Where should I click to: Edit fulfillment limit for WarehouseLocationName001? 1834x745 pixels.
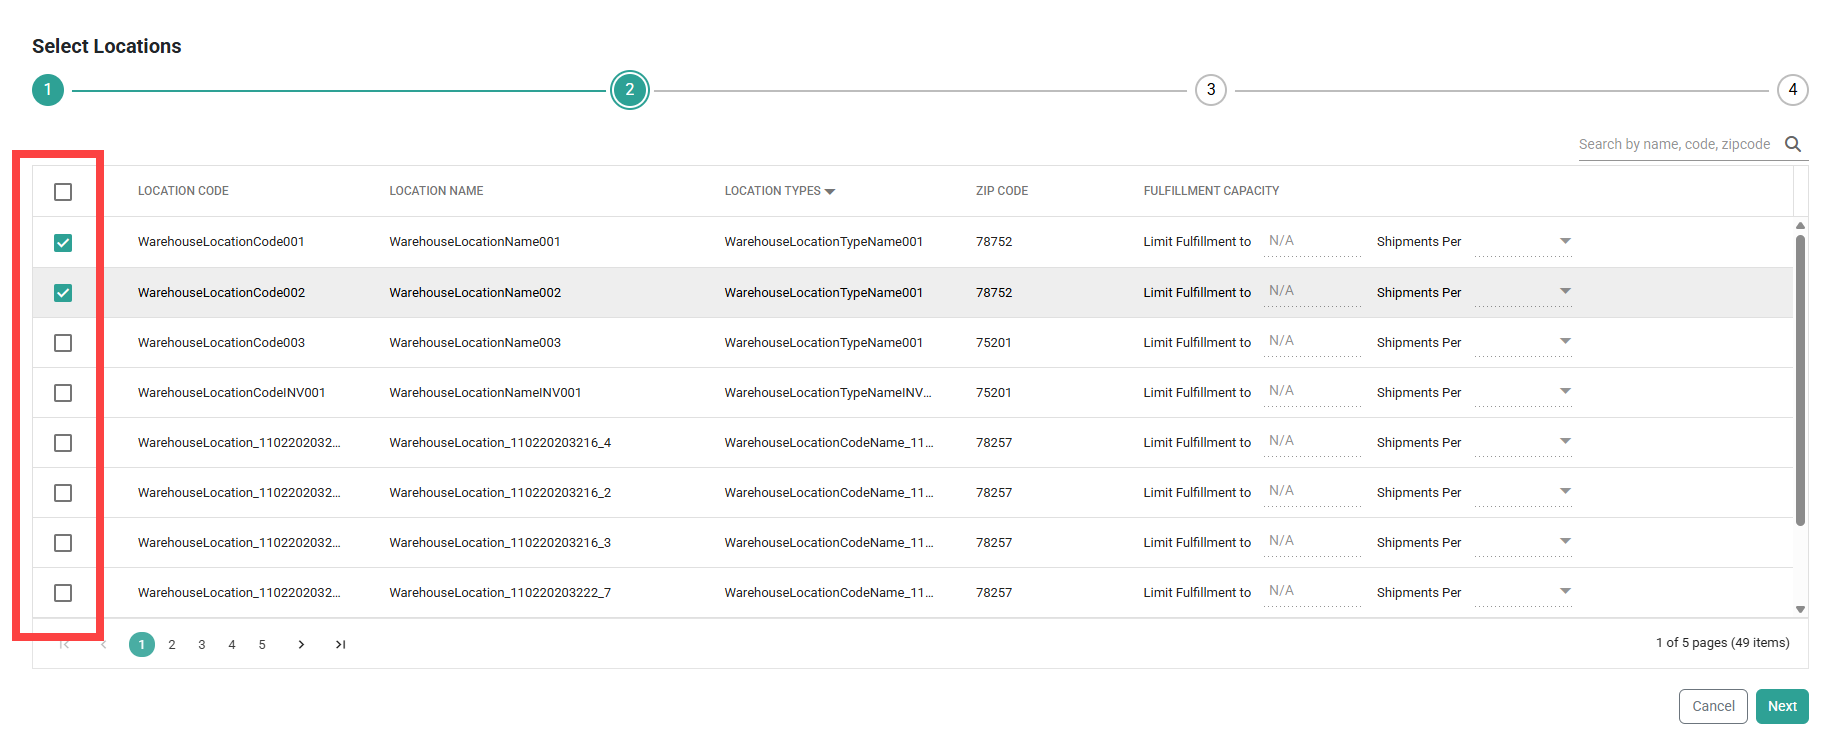click(1312, 241)
